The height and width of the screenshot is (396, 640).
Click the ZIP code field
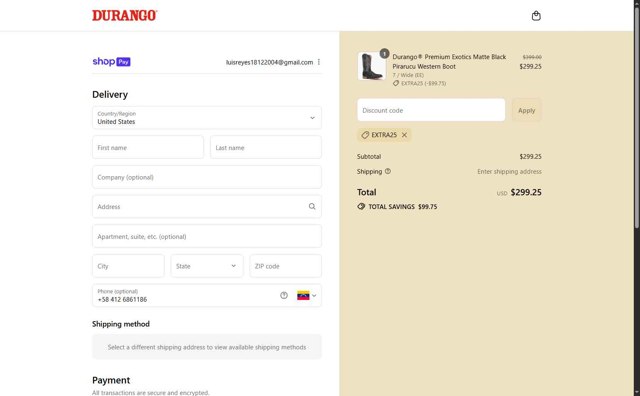coord(286,266)
